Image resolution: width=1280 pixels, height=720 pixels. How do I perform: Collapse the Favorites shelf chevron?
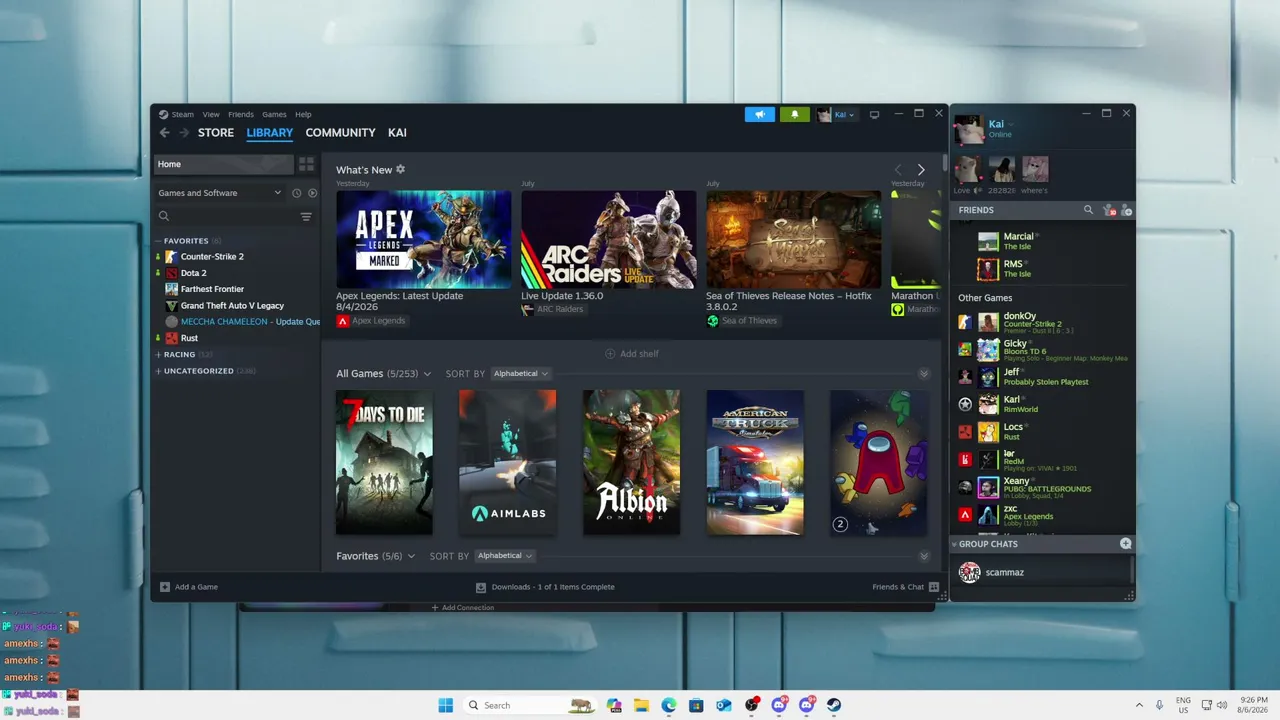tap(924, 556)
